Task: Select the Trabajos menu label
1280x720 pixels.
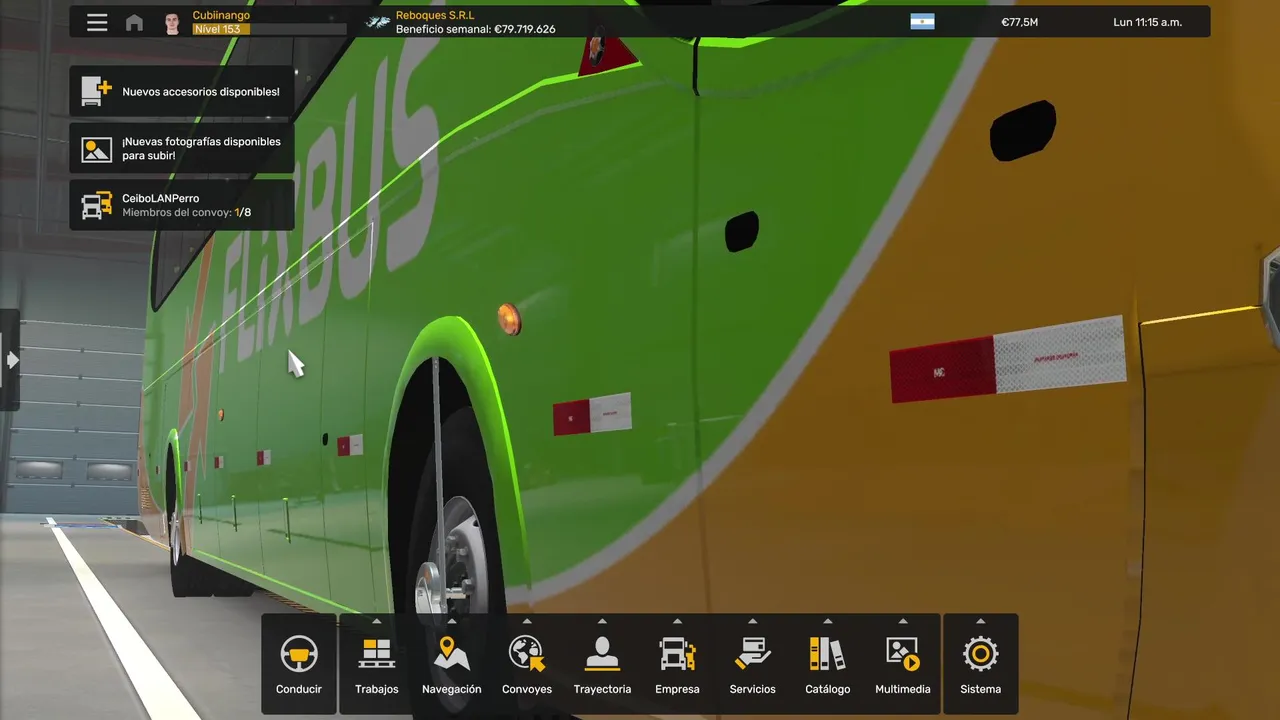Action: pyautogui.click(x=377, y=689)
